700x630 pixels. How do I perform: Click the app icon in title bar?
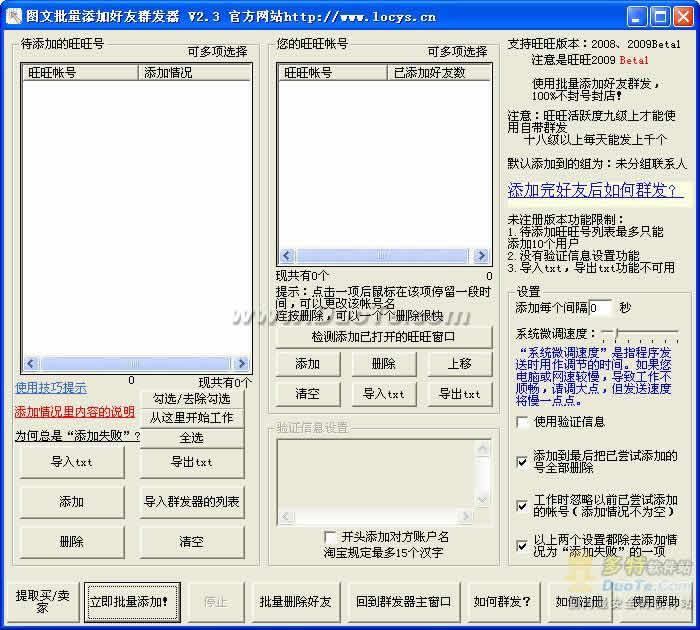point(14,17)
